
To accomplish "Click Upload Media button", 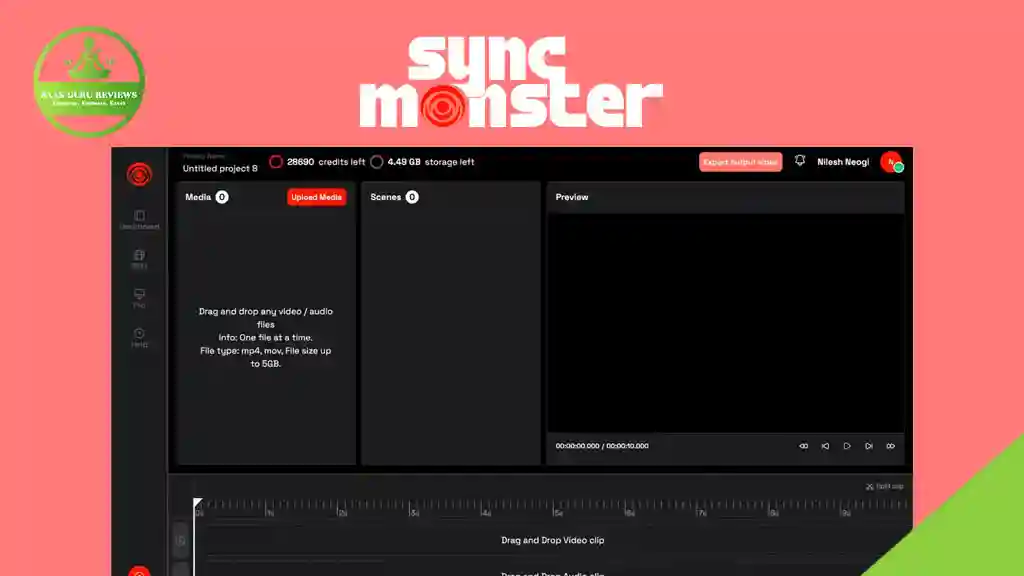I will pyautogui.click(x=317, y=197).
